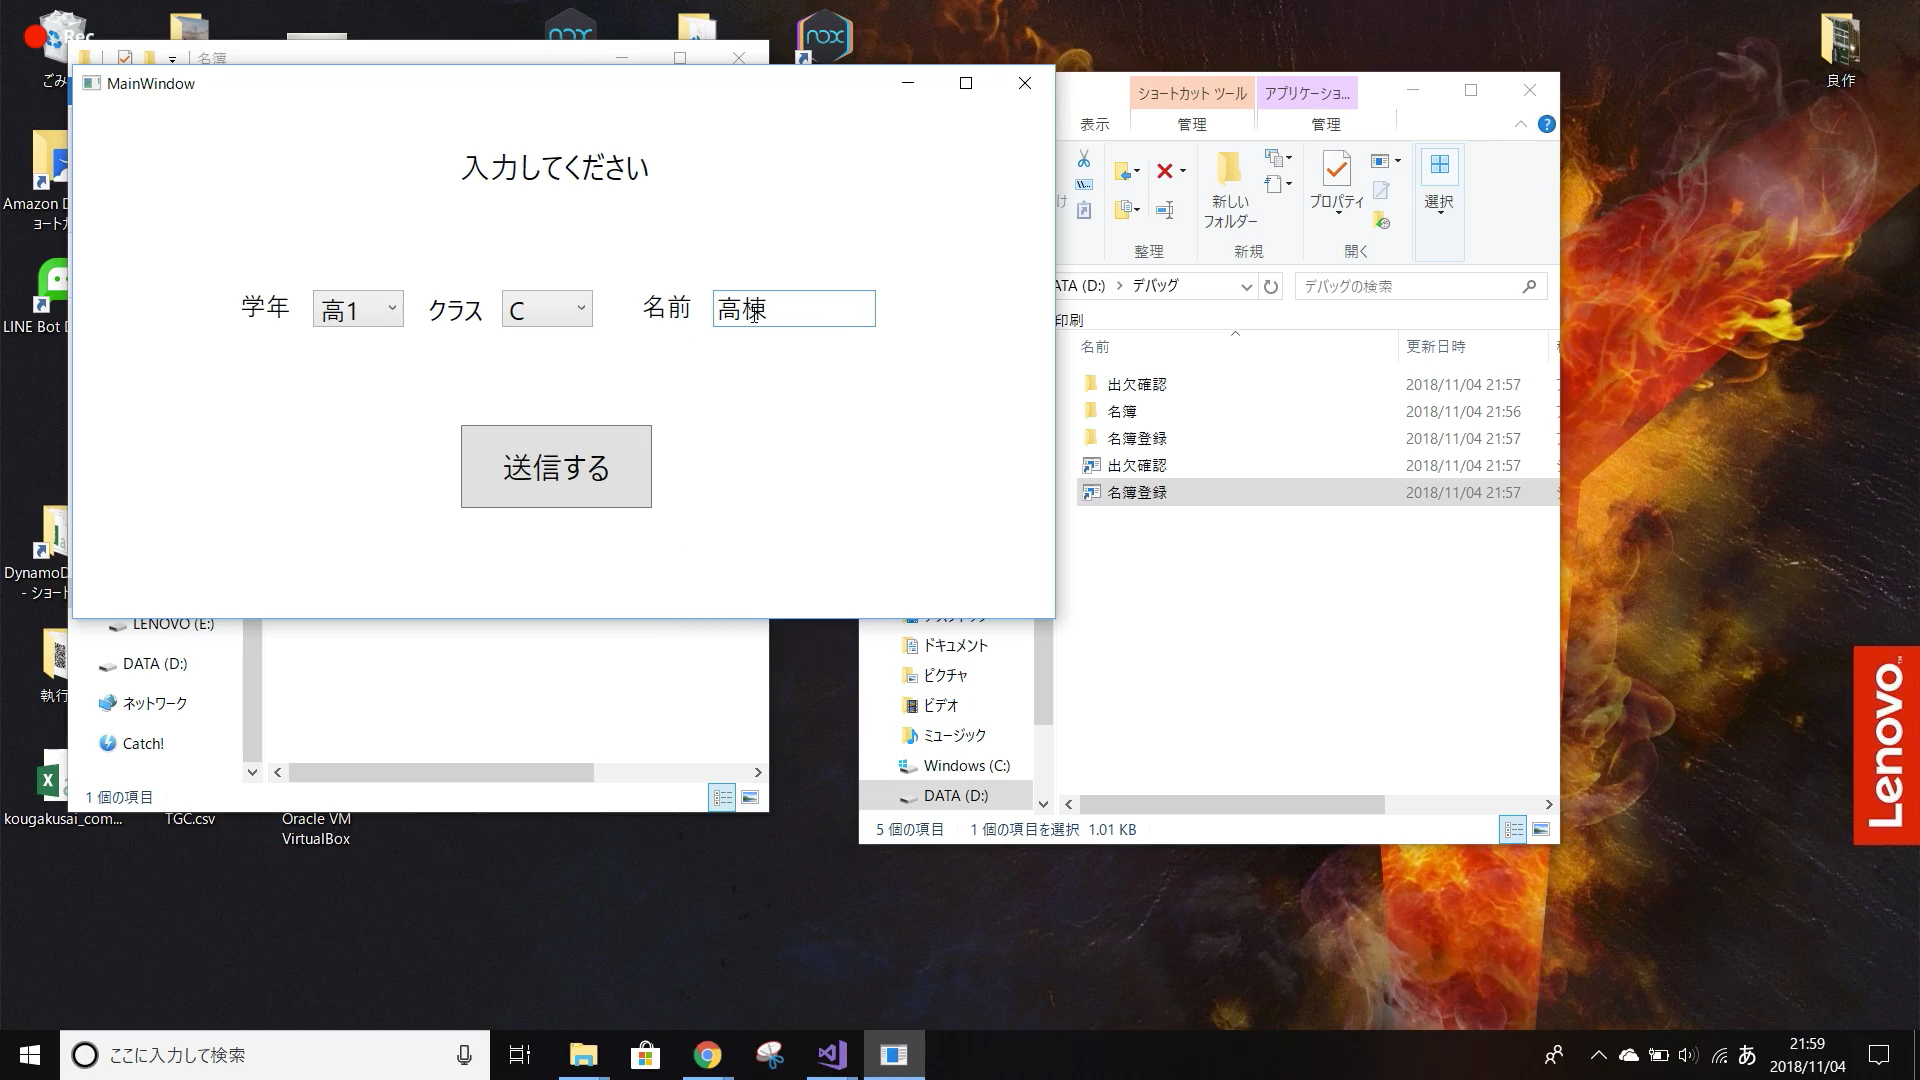Viewport: 1920px width, 1080px height.
Task: Click the red X delete icon
Action: [1165, 171]
